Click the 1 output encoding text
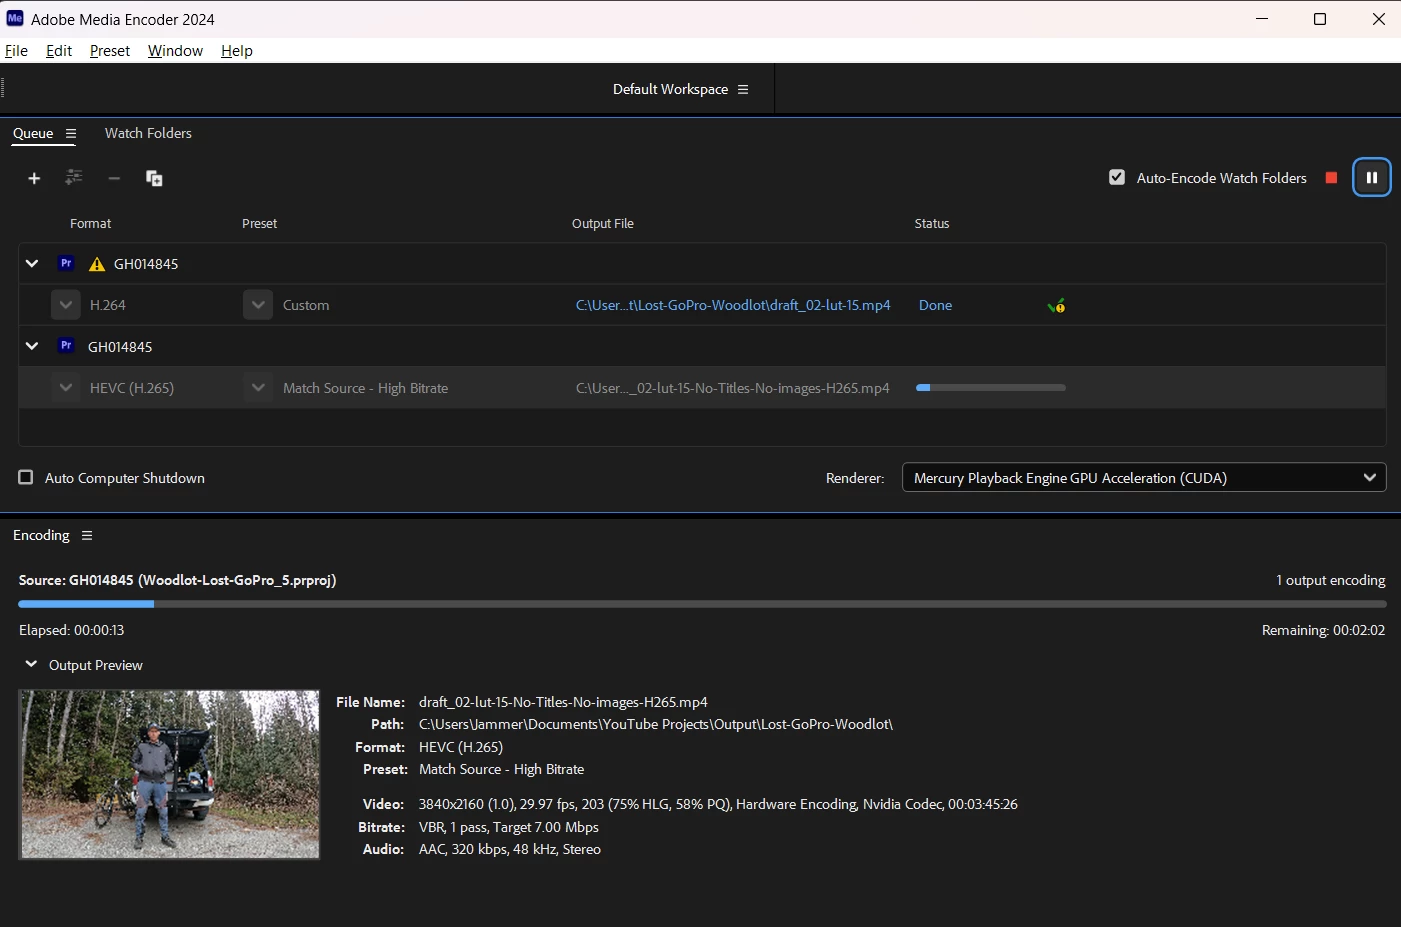This screenshot has height=927, width=1401. [x=1330, y=580]
